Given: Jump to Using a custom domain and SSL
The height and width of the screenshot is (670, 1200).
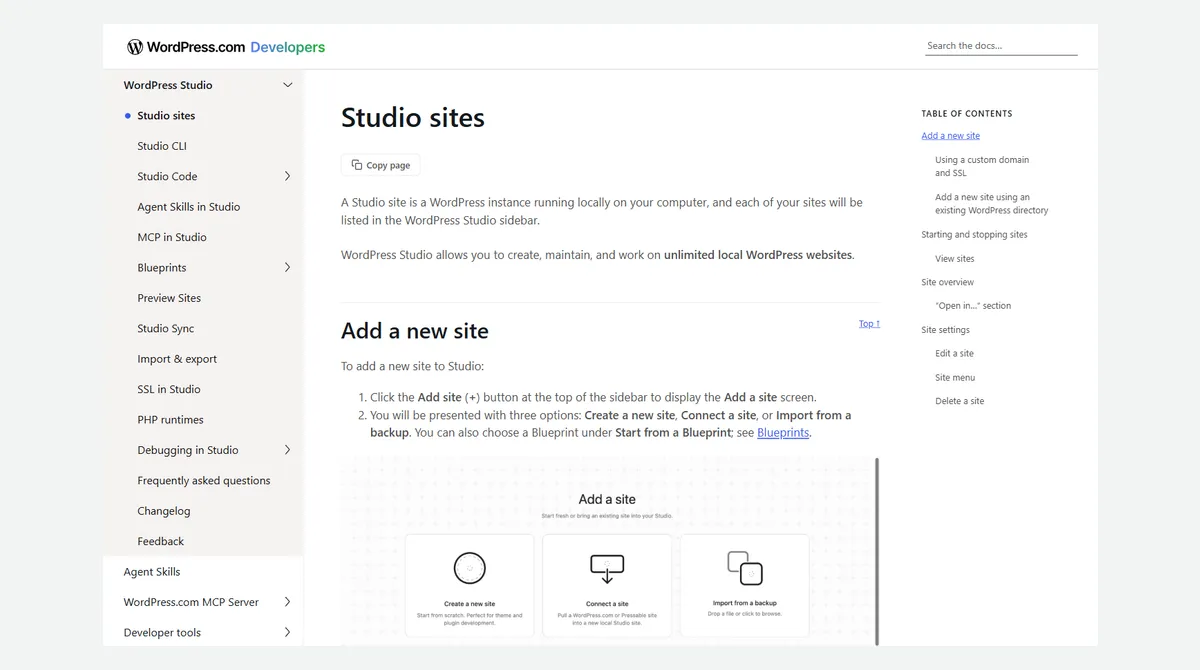Looking at the screenshot, I should pyautogui.click(x=982, y=166).
